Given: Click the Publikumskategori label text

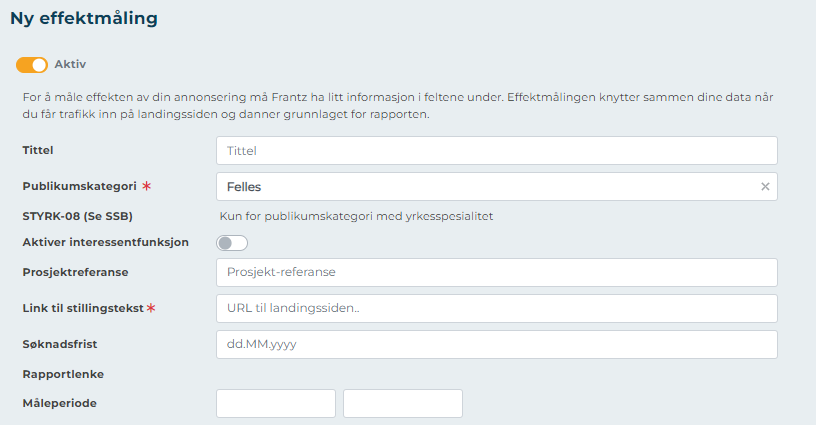Looking at the screenshot, I should [x=79, y=187].
